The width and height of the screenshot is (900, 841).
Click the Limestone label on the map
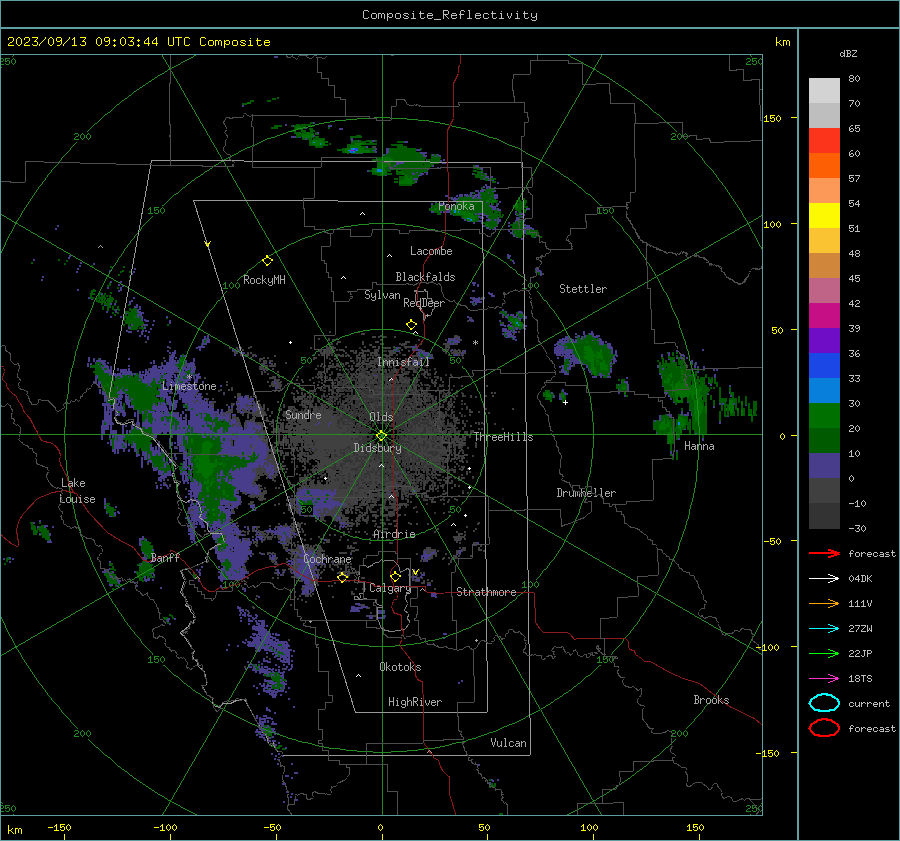tap(189, 386)
